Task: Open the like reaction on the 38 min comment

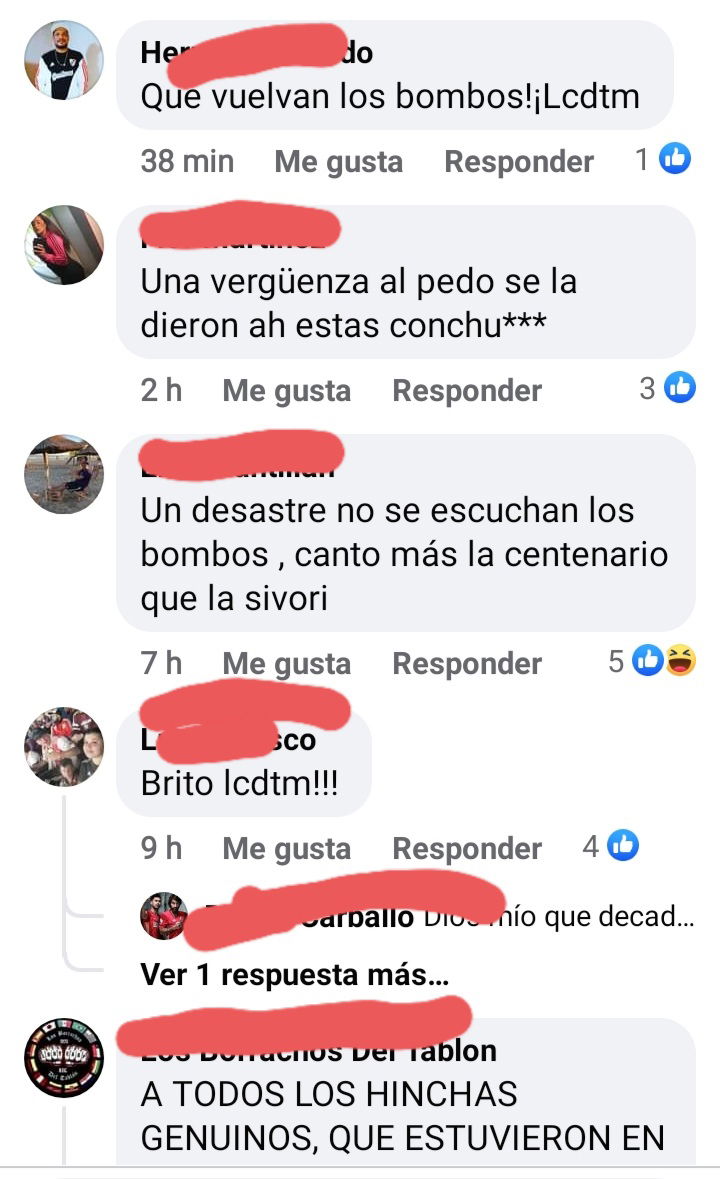Action: coord(675,159)
